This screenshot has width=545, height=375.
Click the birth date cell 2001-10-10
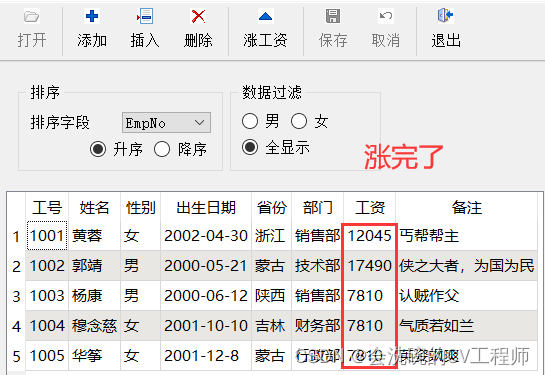pos(206,326)
